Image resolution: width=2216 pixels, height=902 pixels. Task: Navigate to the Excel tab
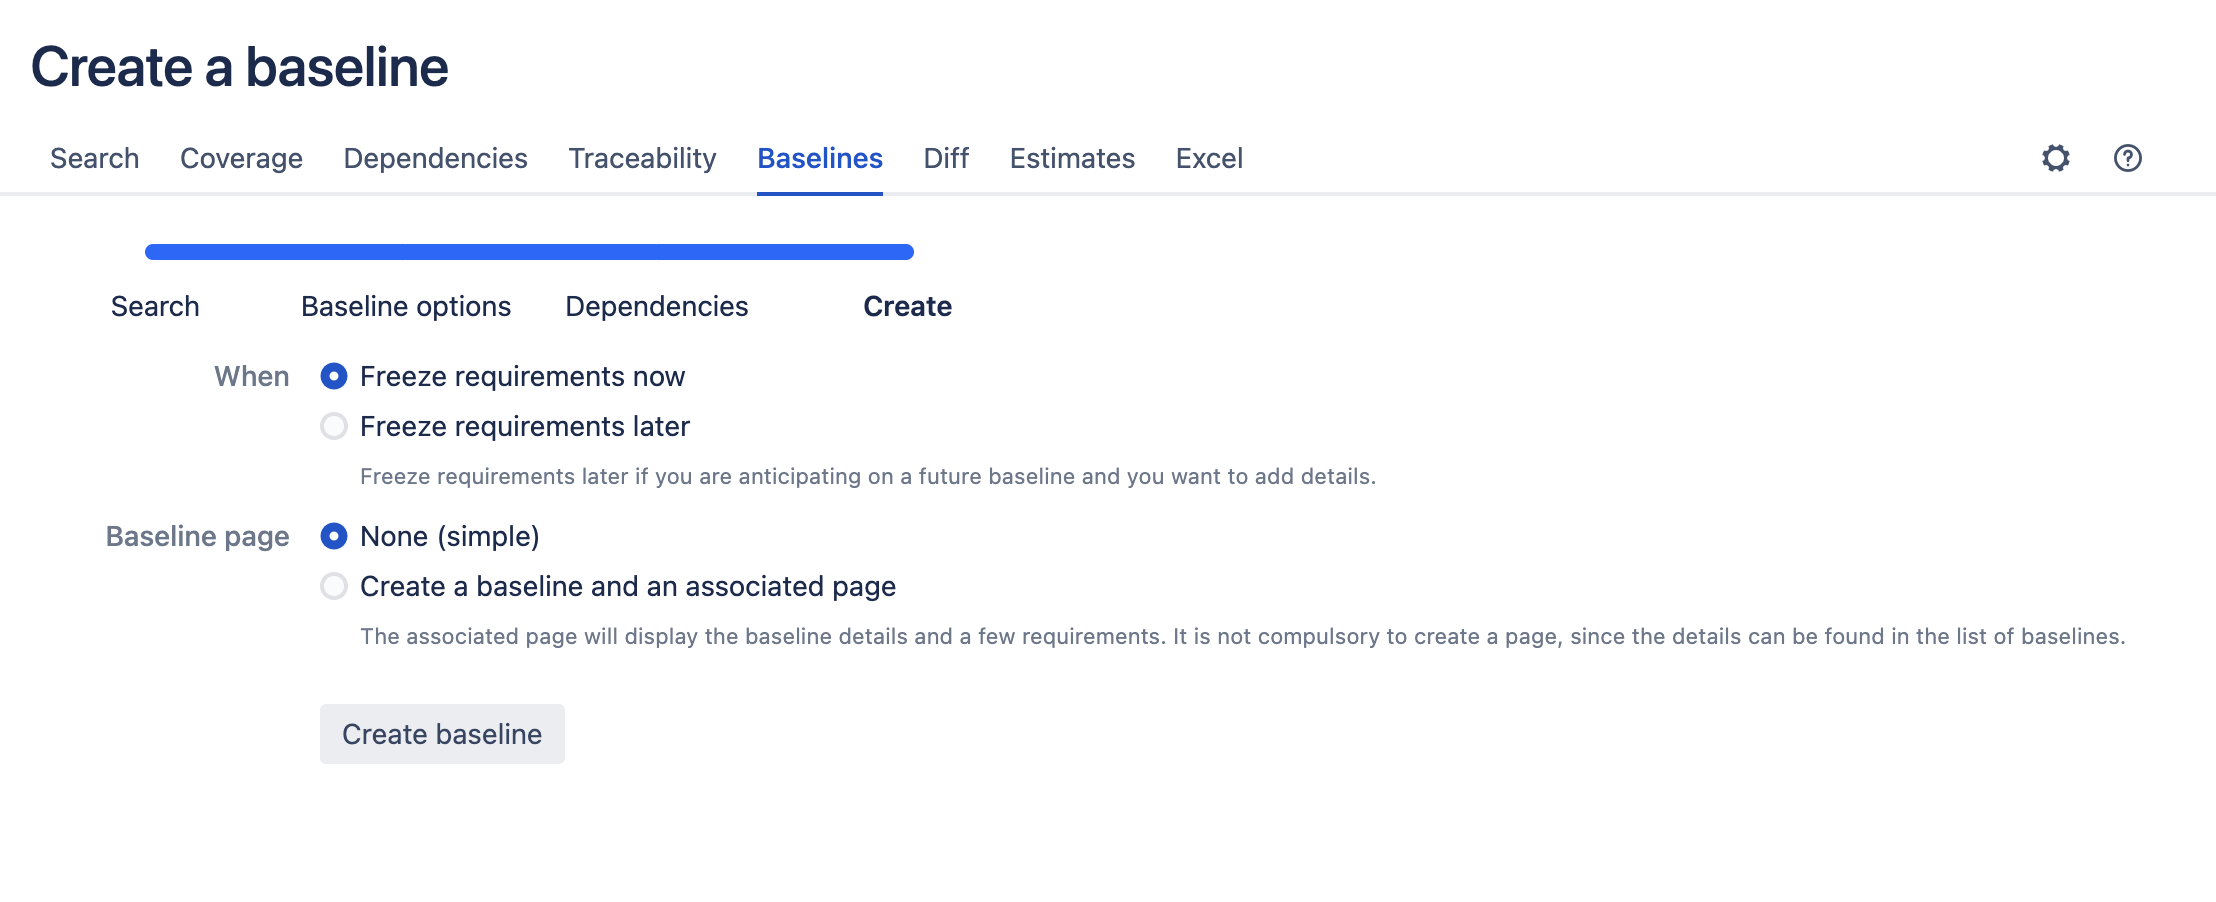point(1209,159)
